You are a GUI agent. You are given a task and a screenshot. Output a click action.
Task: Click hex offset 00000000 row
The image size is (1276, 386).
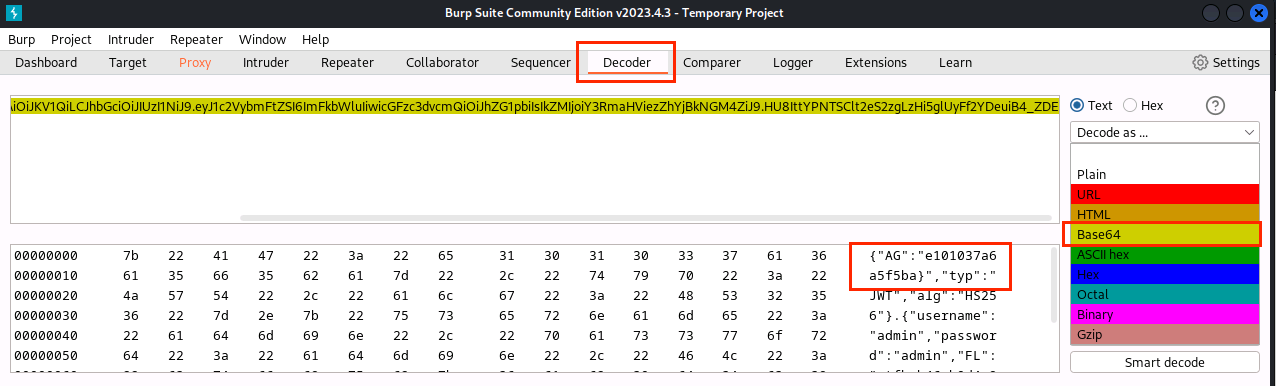pyautogui.click(x=46, y=255)
